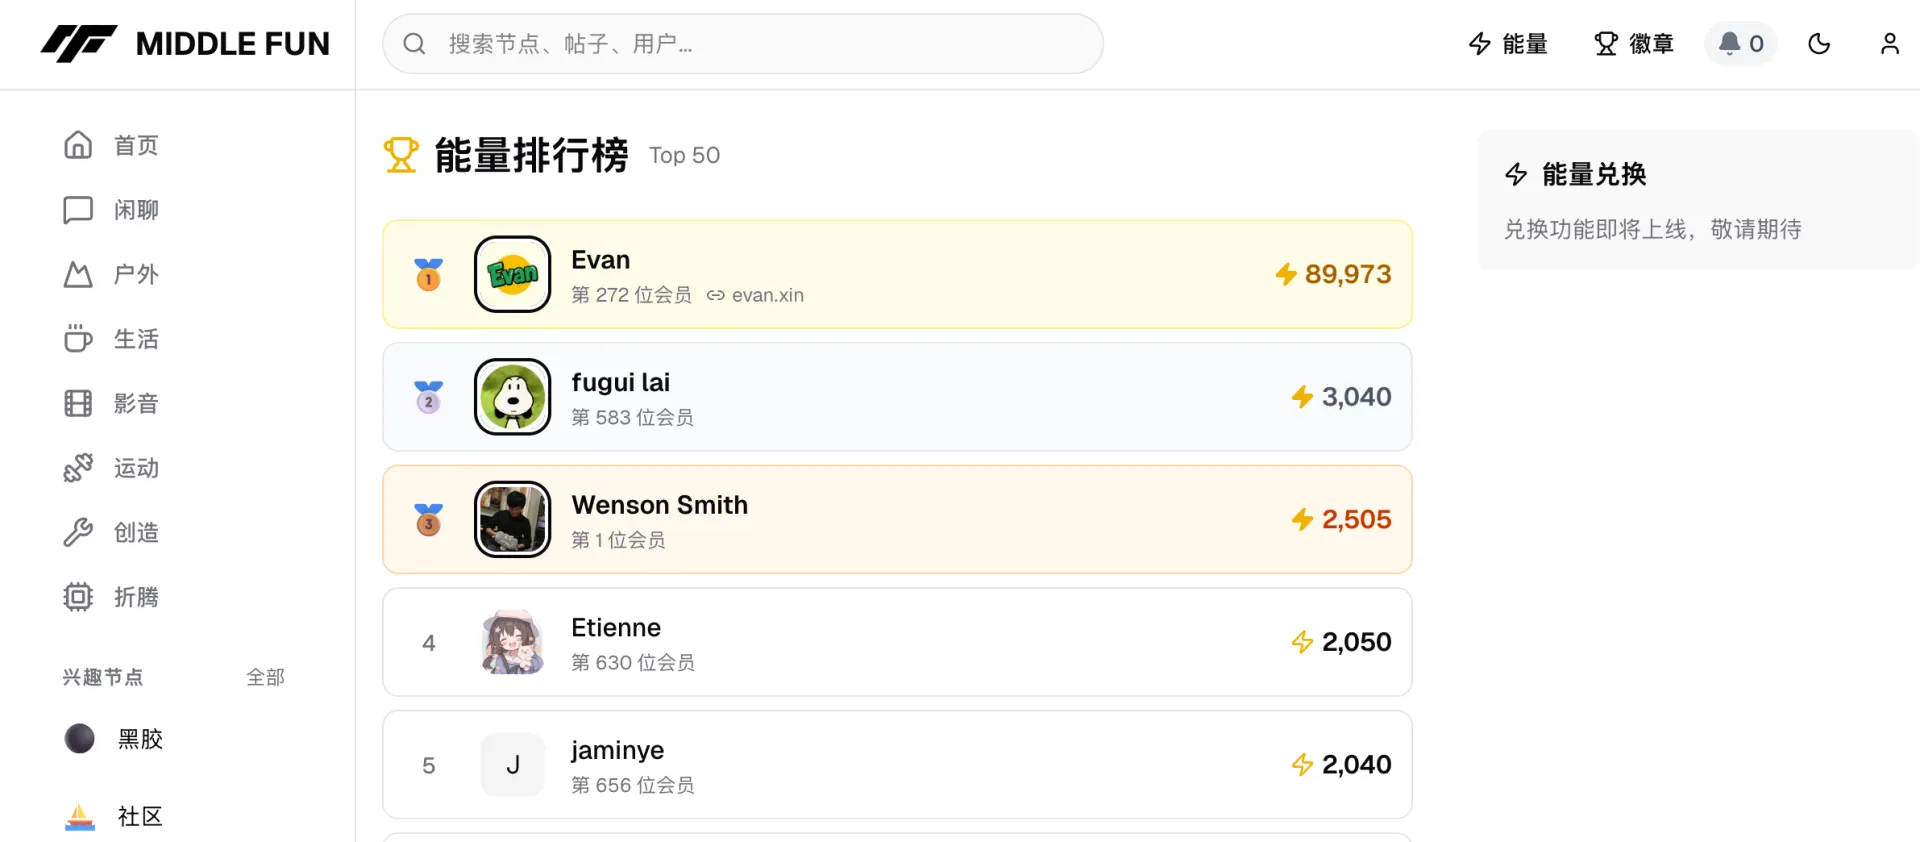
Task: Show 全部 interest nodes
Action: (x=265, y=678)
